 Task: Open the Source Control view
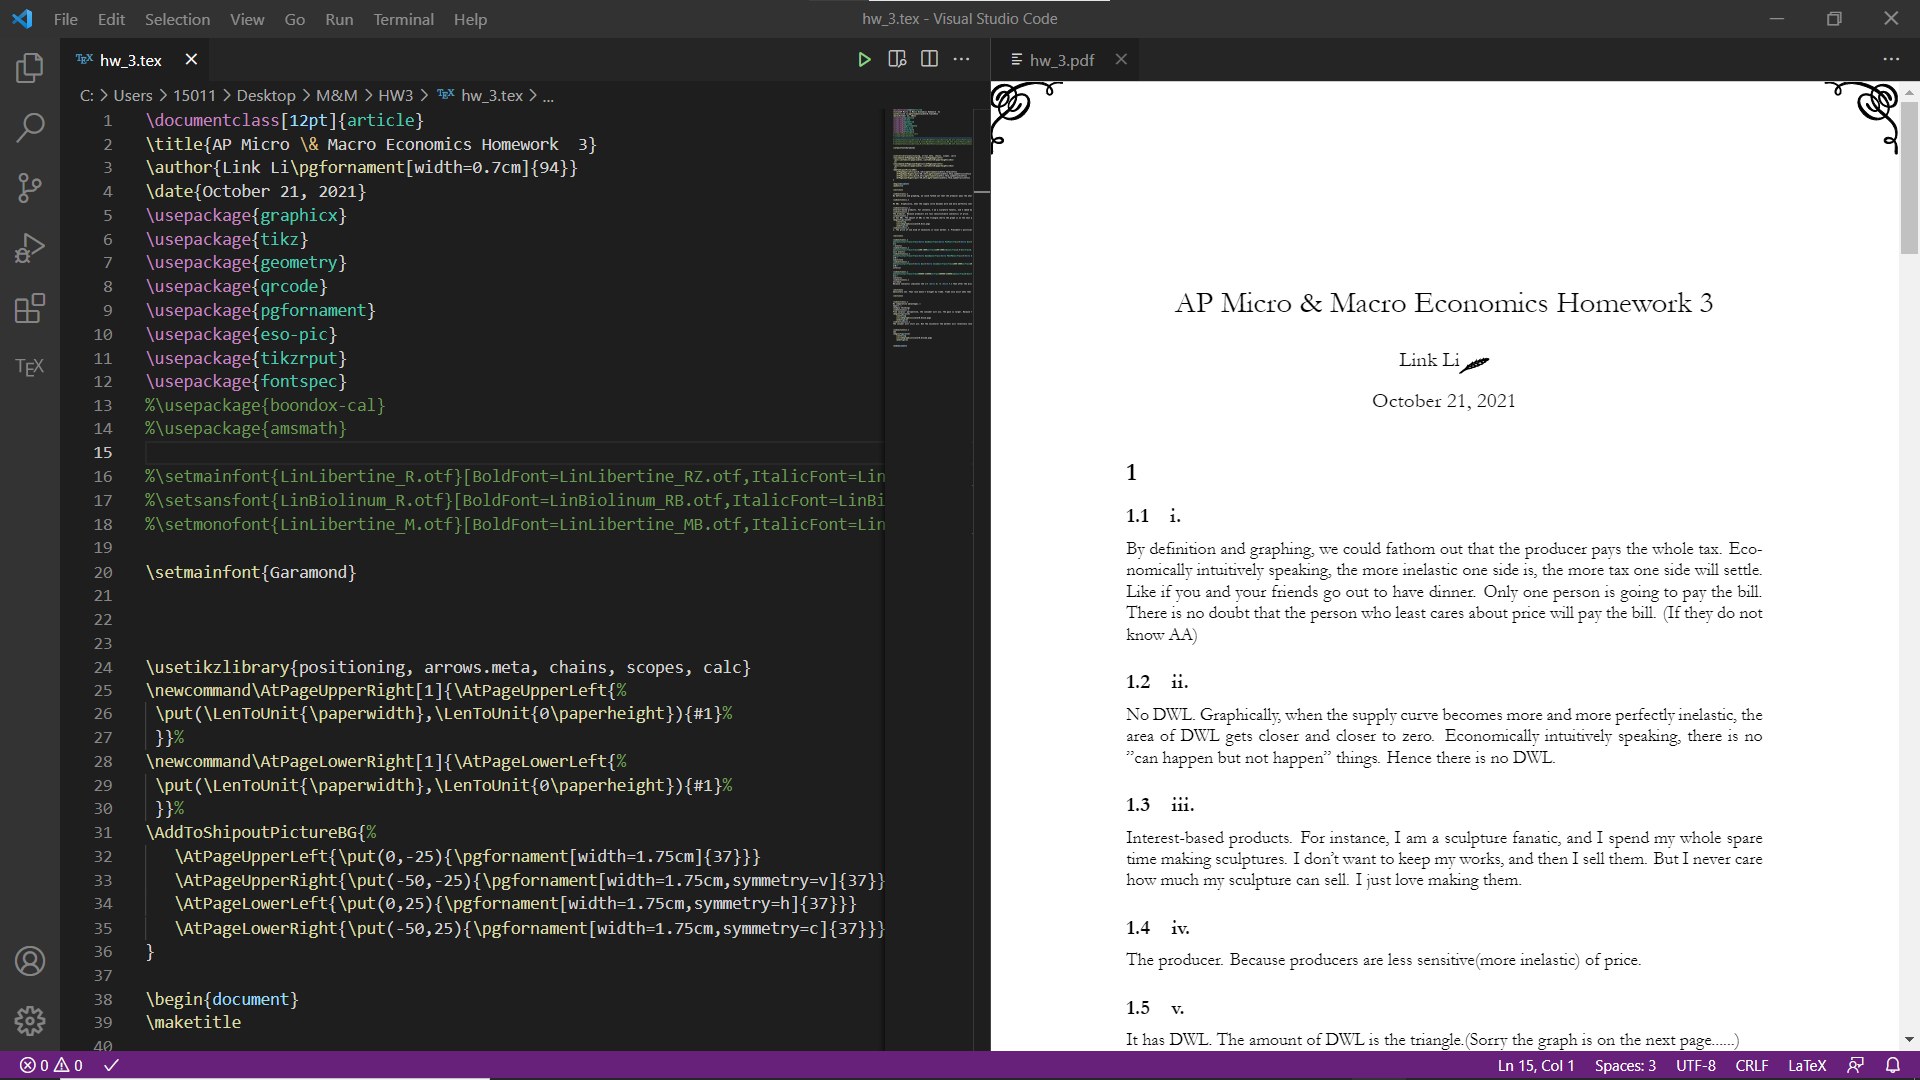pos(30,187)
